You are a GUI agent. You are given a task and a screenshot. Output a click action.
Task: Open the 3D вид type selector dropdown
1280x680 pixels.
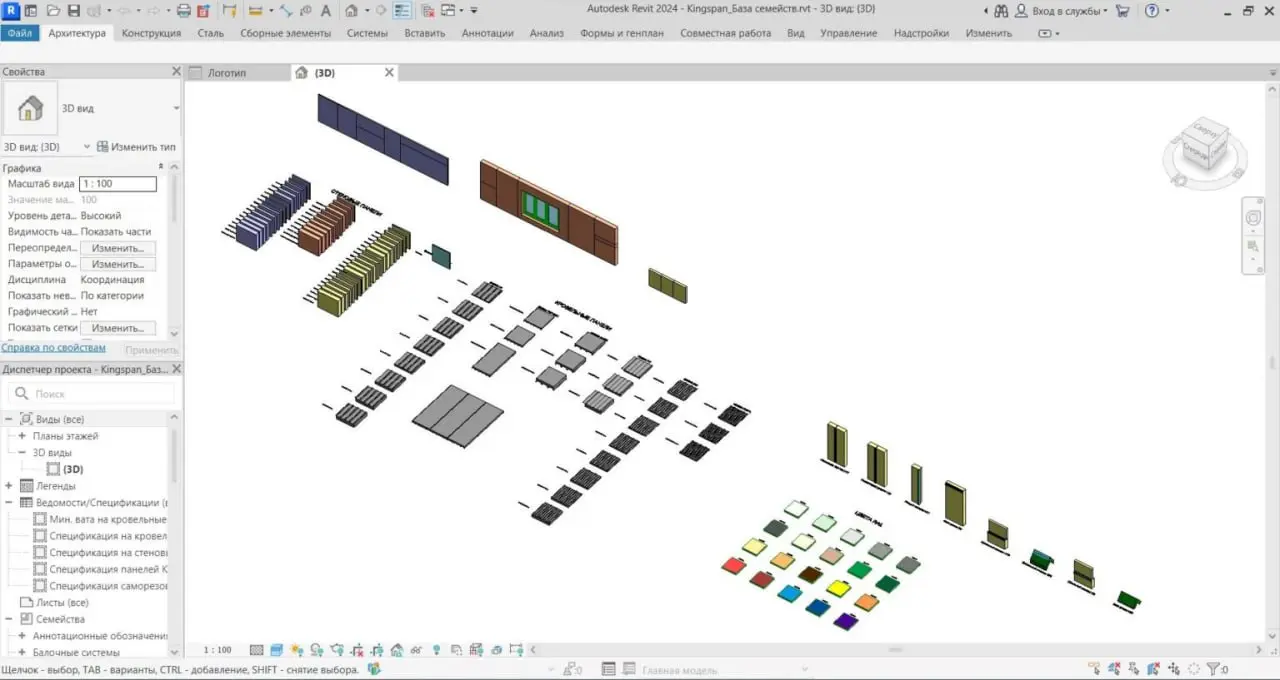(x=176, y=108)
